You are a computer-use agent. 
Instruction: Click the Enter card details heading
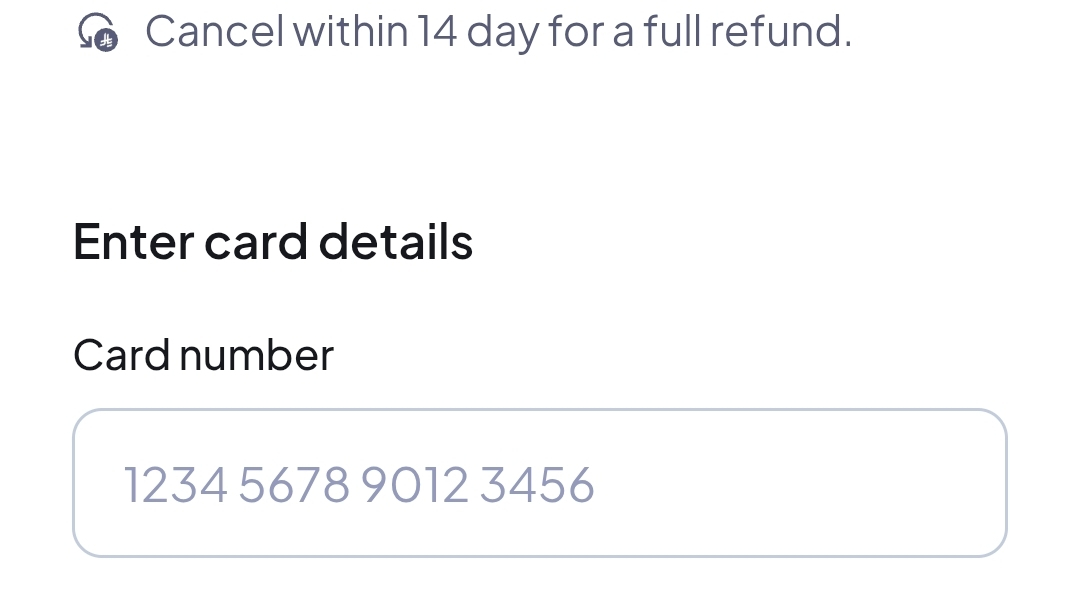pyautogui.click(x=273, y=242)
